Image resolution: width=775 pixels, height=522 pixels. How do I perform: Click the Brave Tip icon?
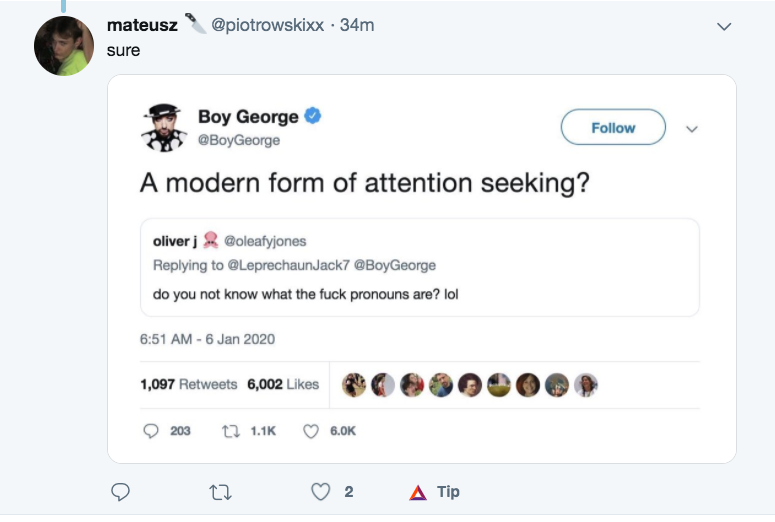(418, 492)
